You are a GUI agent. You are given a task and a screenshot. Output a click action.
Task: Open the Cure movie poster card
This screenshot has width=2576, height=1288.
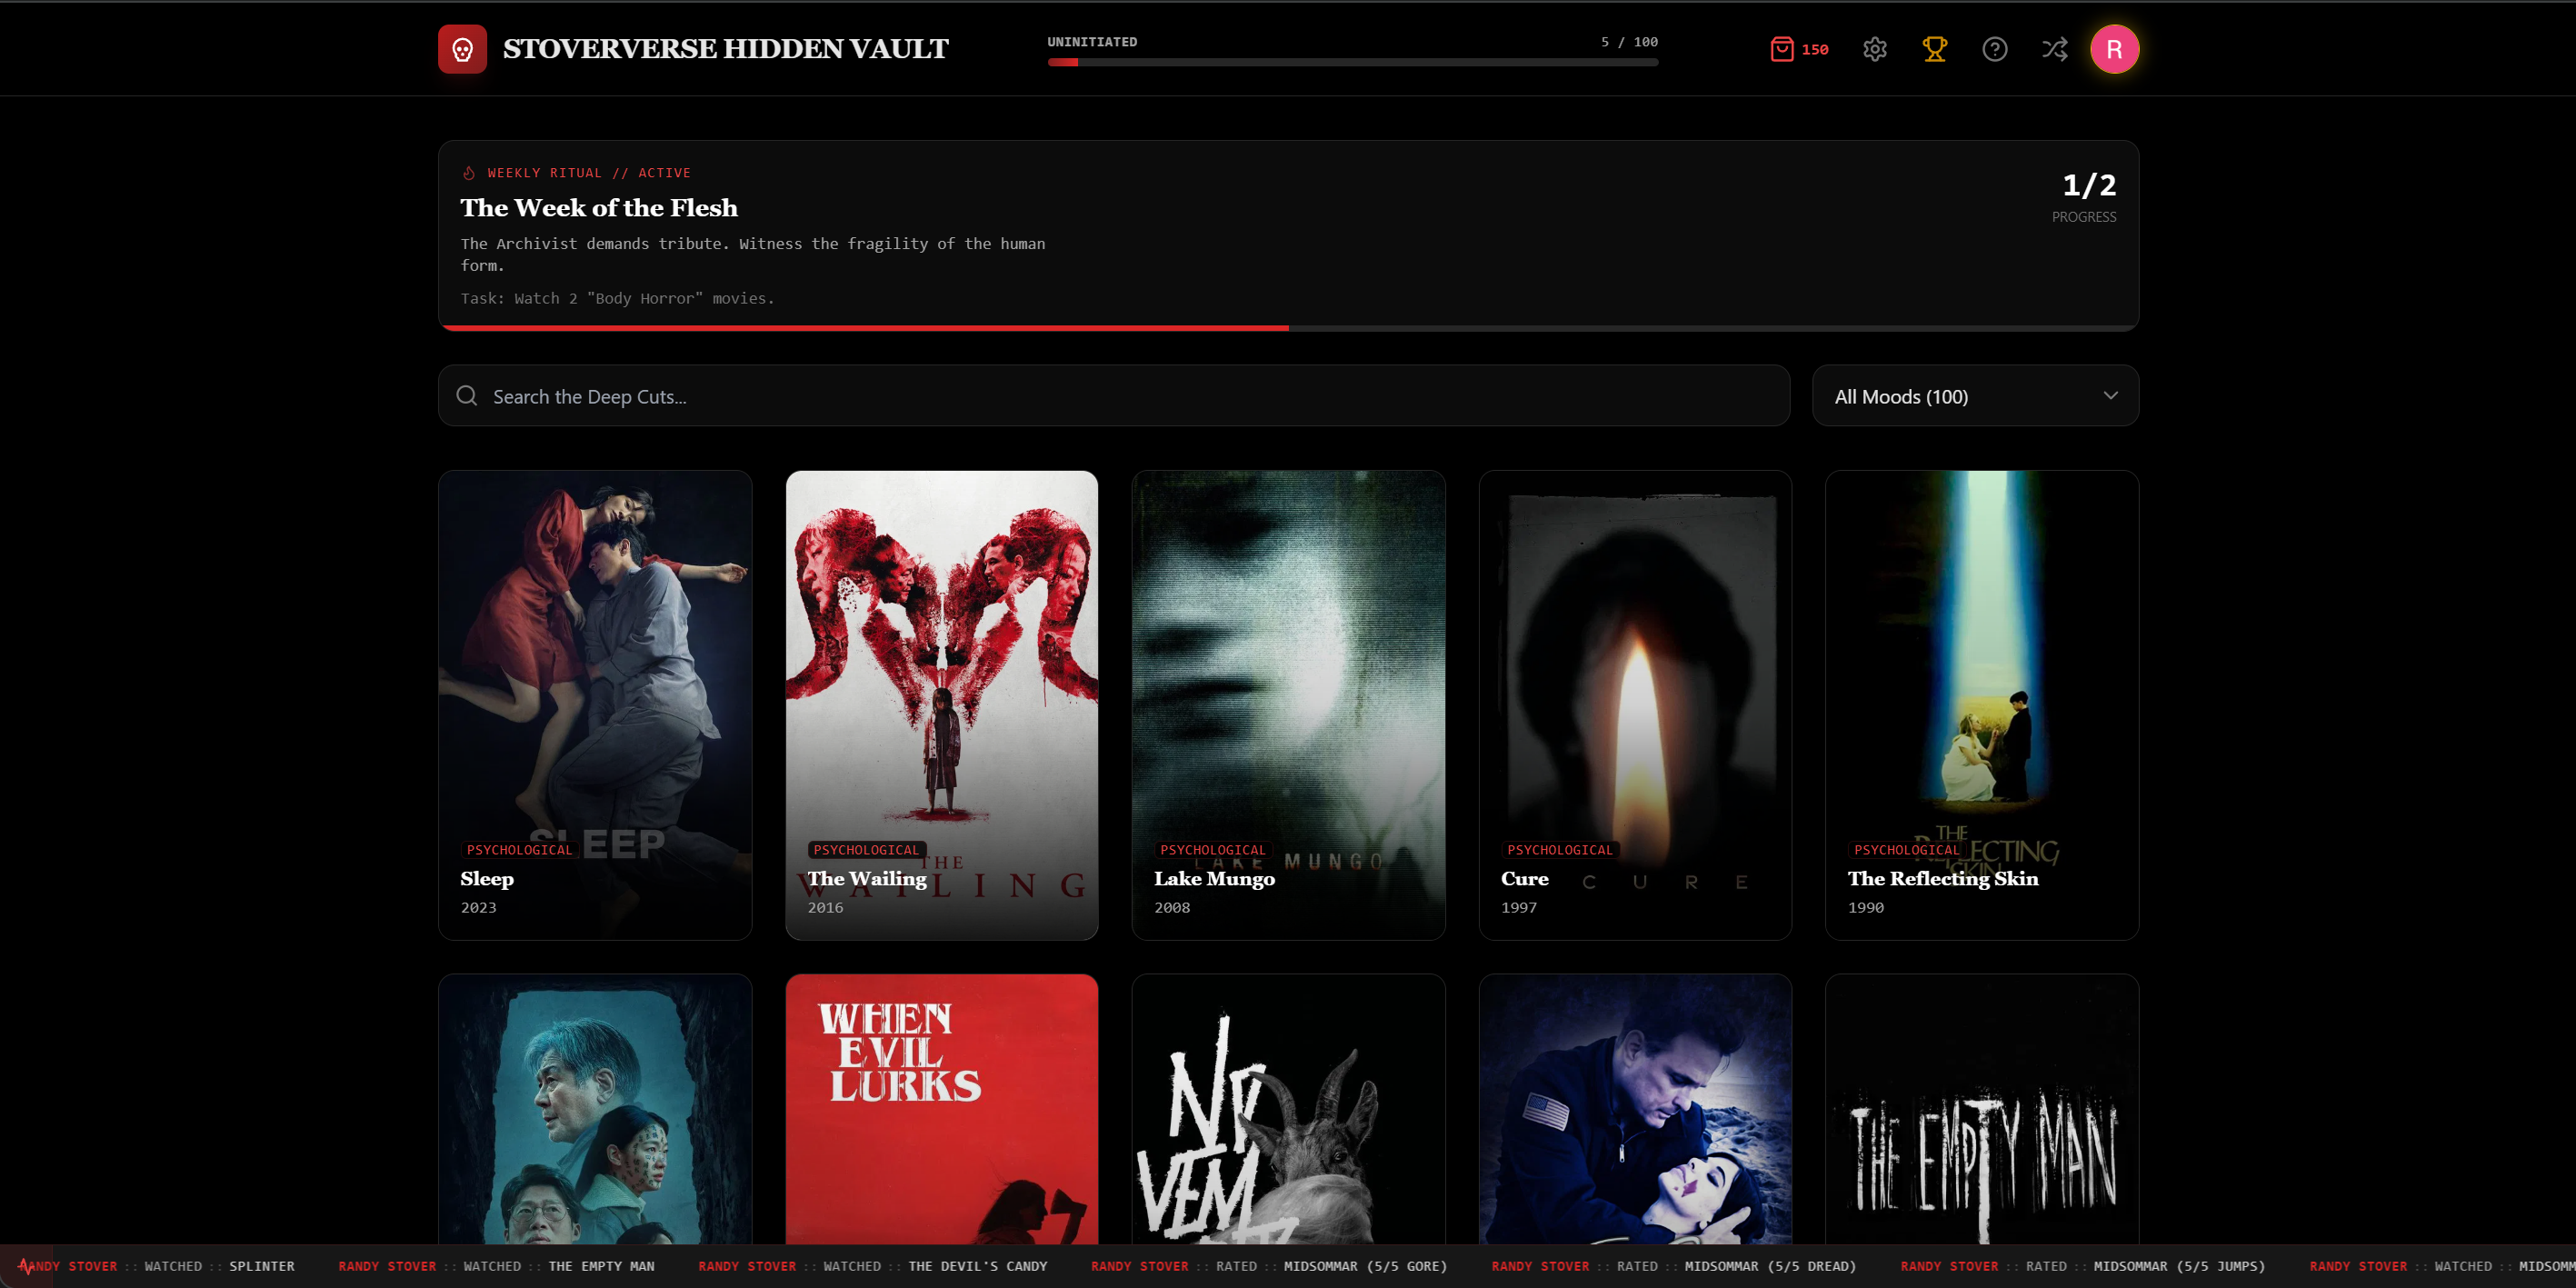[1635, 705]
